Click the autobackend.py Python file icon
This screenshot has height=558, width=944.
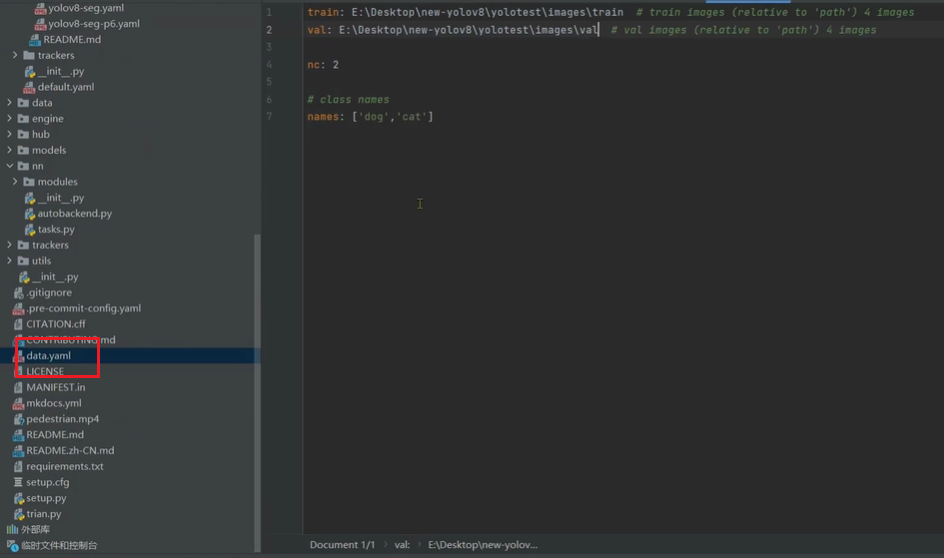(30, 214)
